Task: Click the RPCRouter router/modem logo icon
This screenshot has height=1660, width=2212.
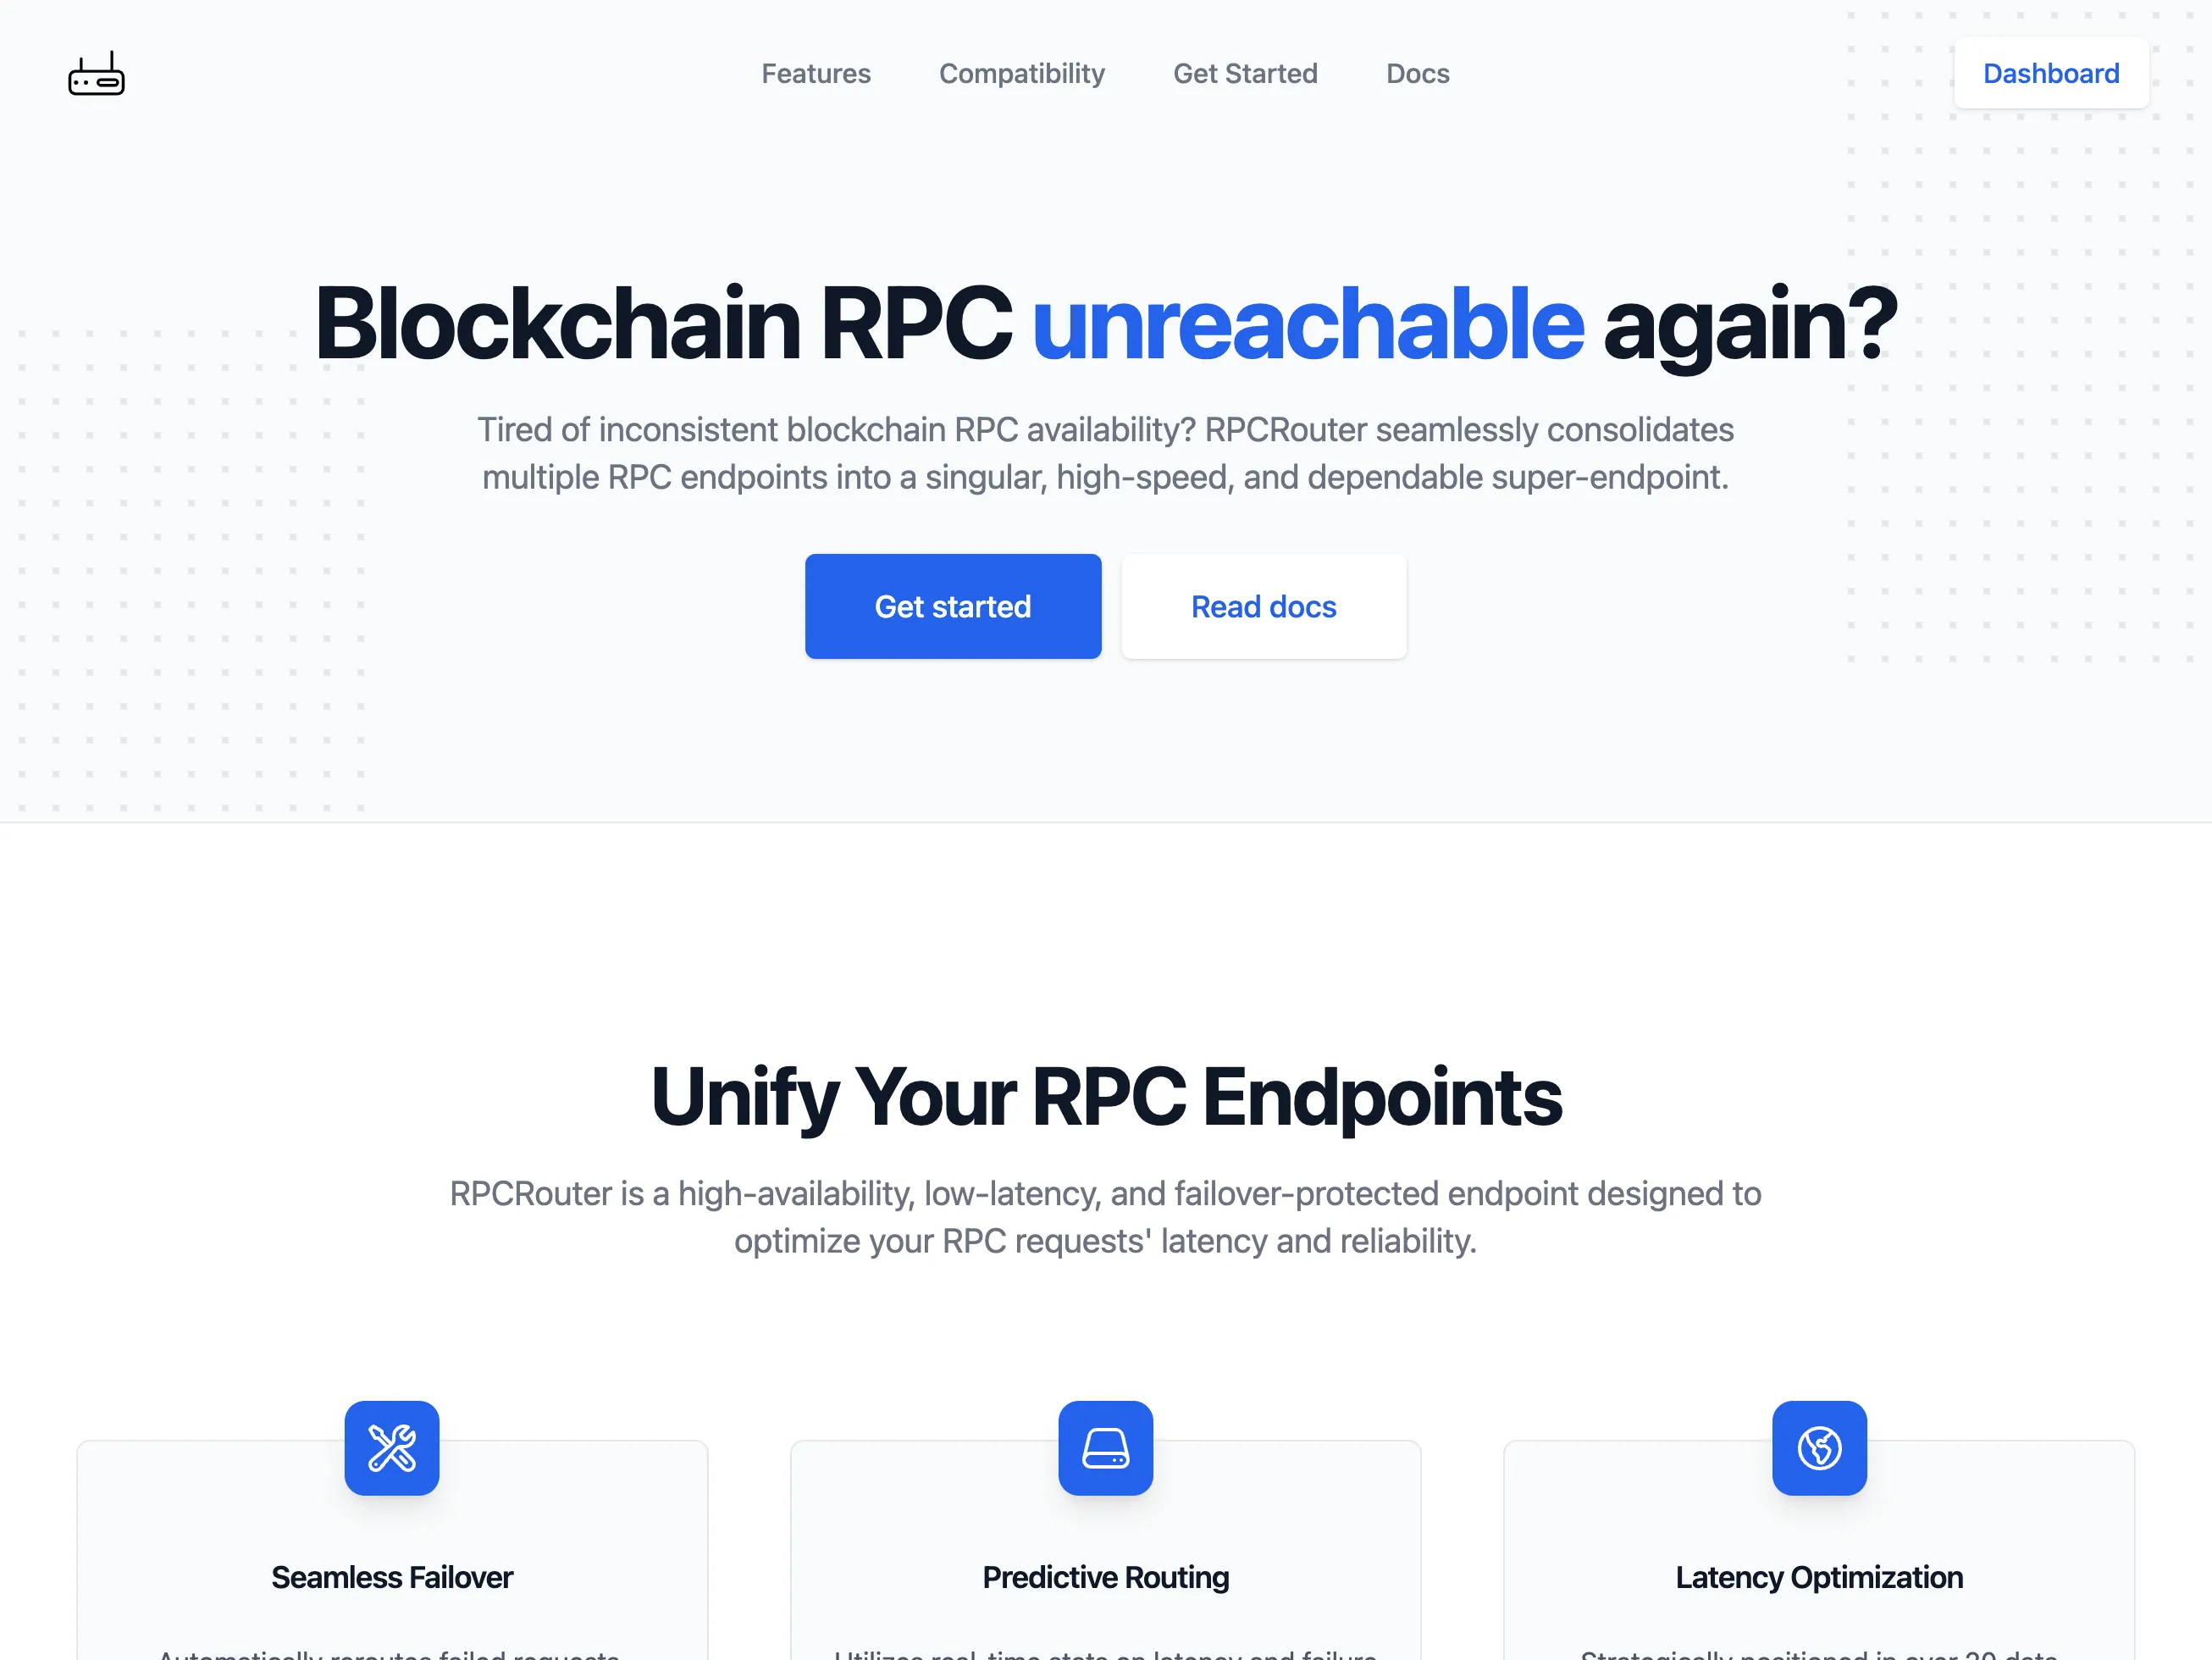Action: [x=96, y=73]
